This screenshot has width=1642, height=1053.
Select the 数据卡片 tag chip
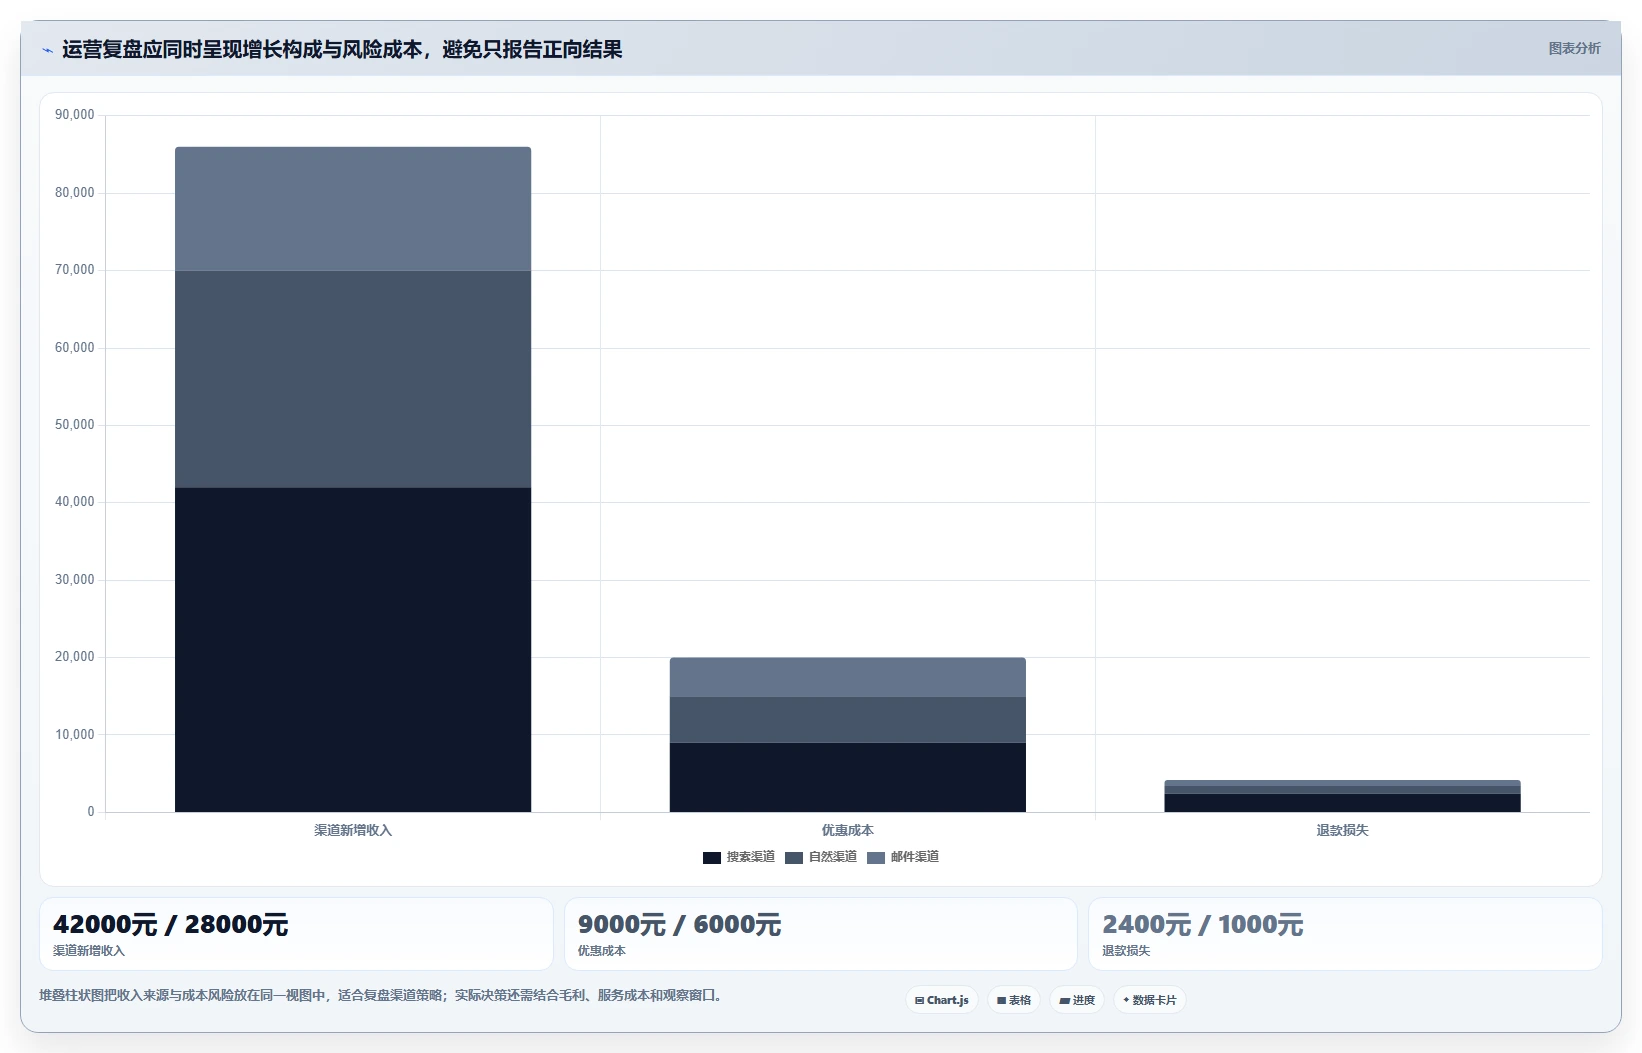1150,1000
